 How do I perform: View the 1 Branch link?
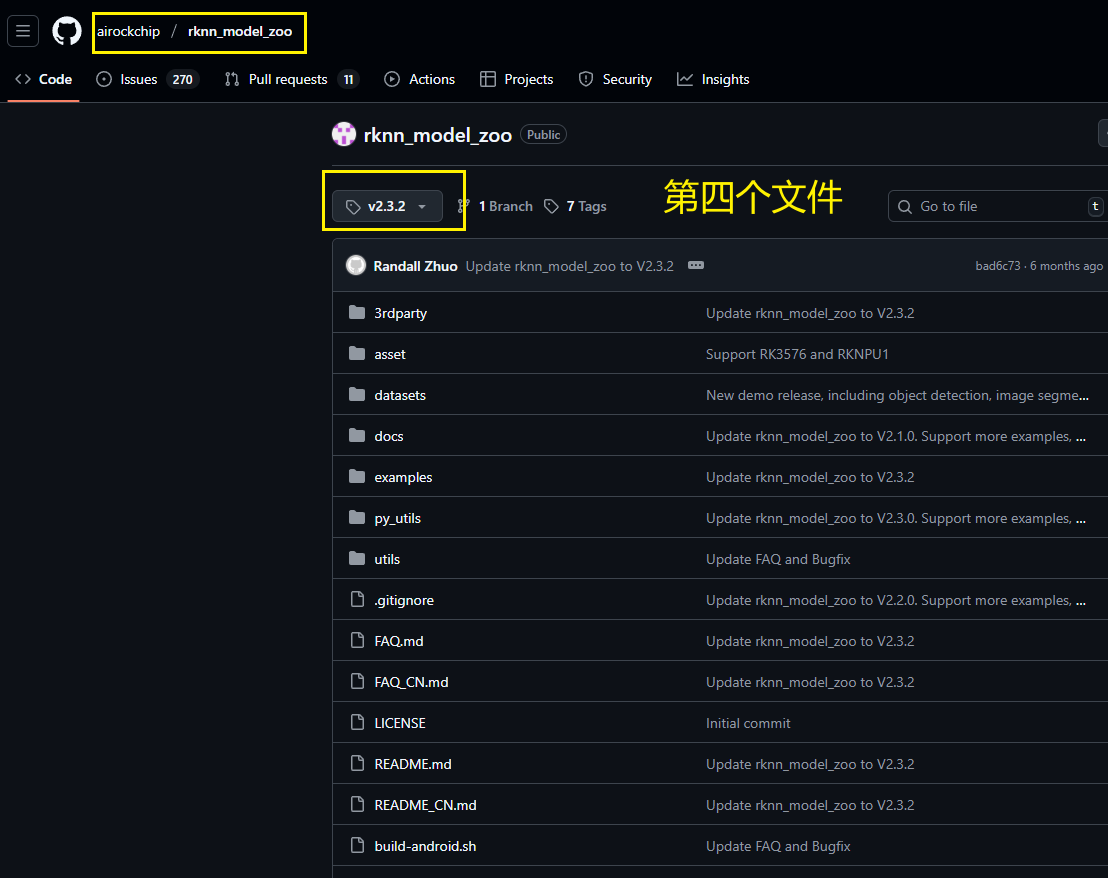tap(496, 206)
